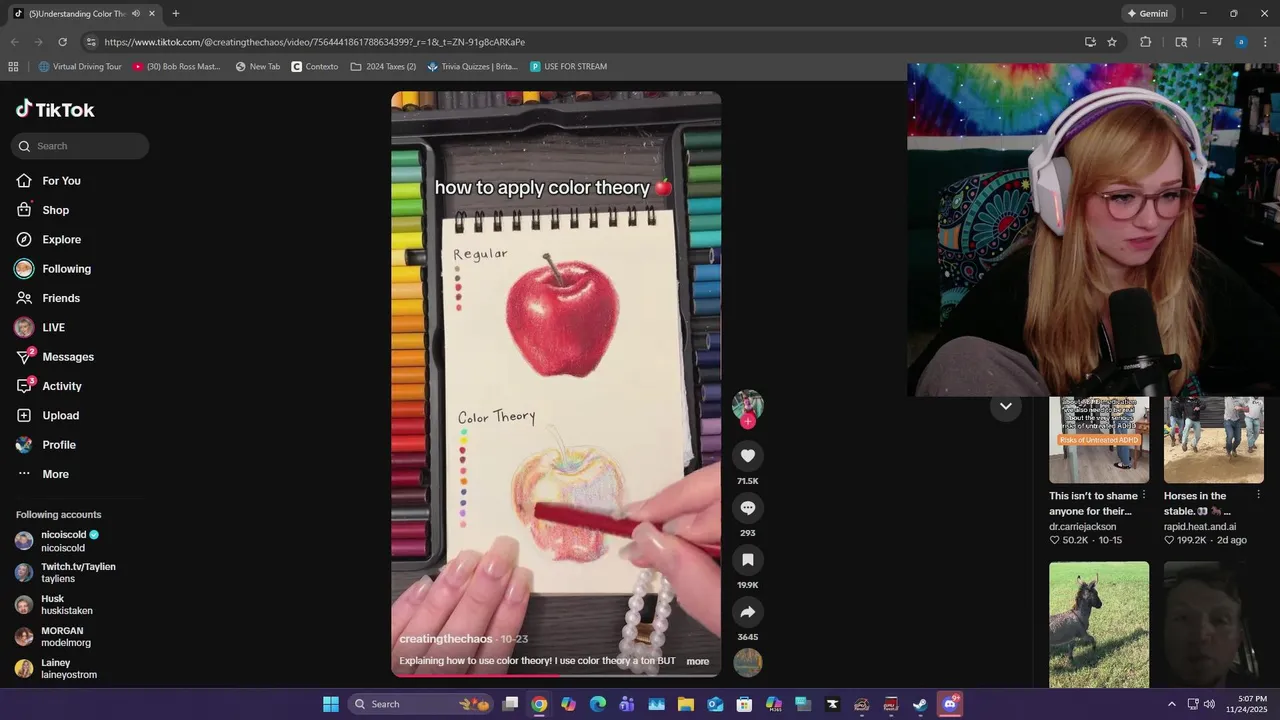Viewport: 1280px width, 720px height.
Task: Open dr.carriejackson author link
Action: (x=1082, y=526)
